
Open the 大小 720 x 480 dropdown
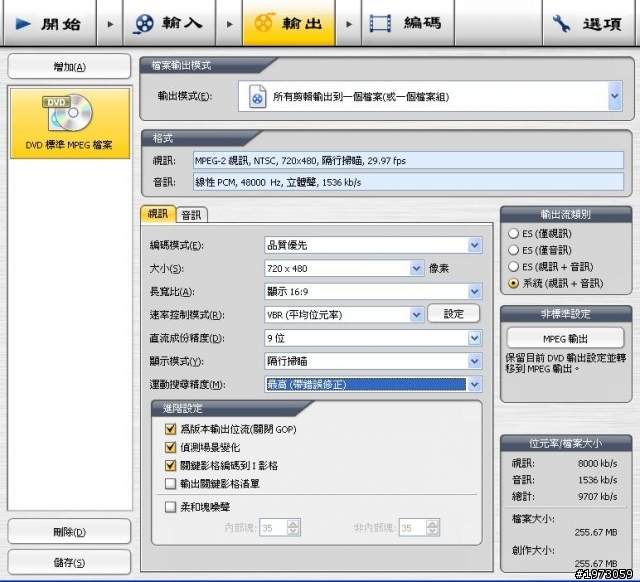pyautogui.click(x=416, y=269)
